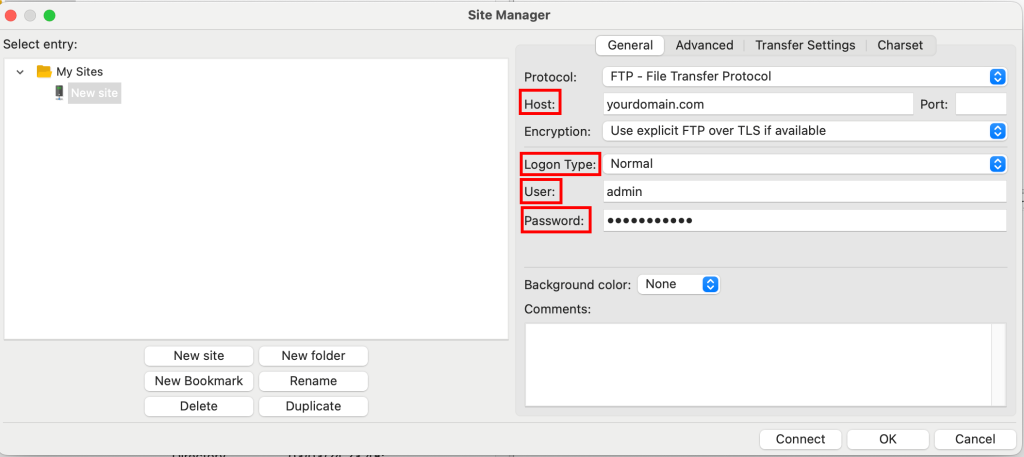Focus the User field containing admin
This screenshot has width=1024, height=457.
804,192
